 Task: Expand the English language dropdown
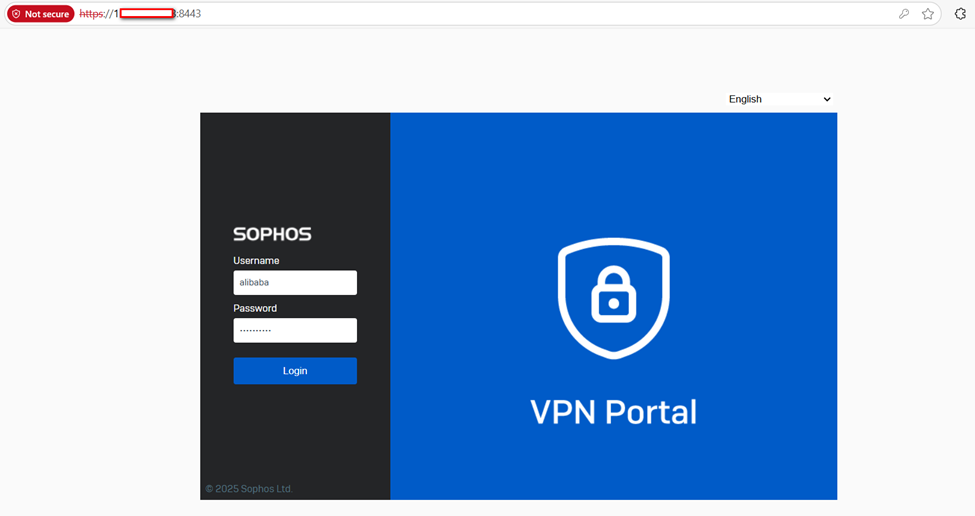(779, 99)
